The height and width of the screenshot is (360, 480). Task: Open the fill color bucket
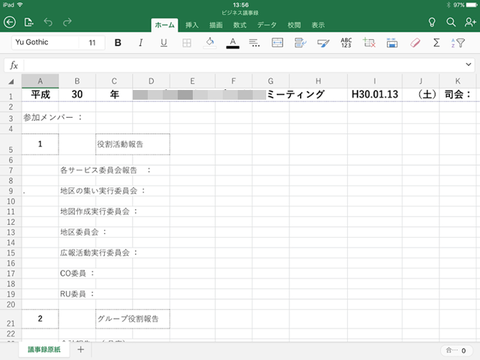point(210,43)
